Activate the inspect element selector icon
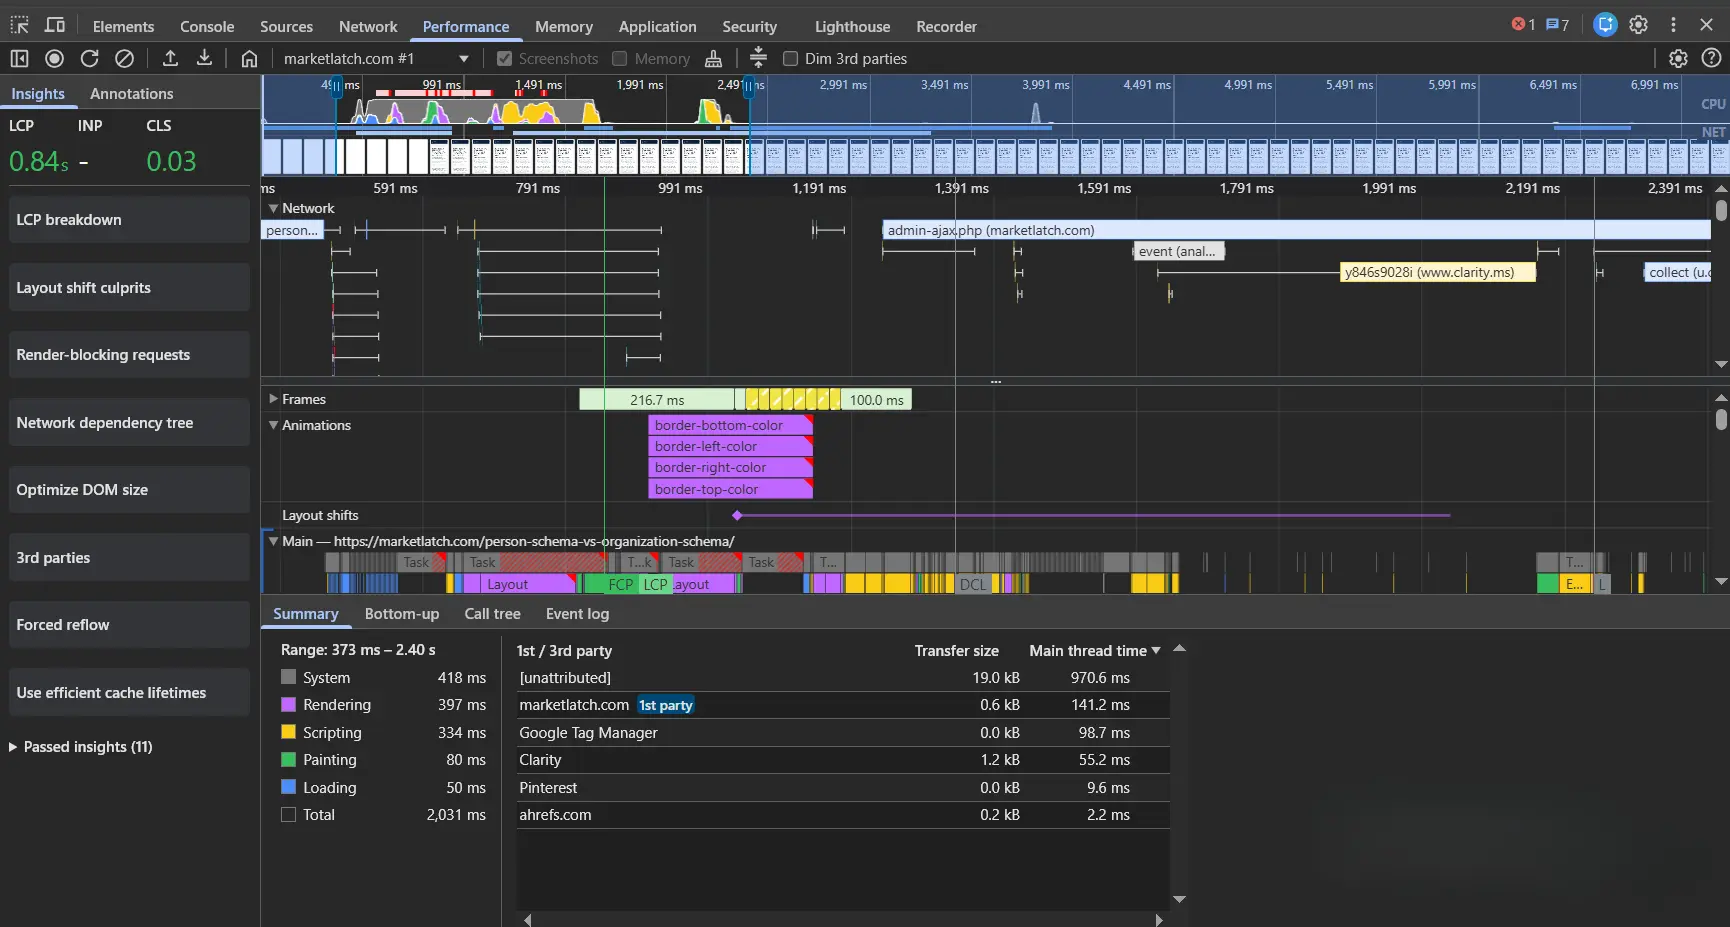Screen dimensions: 1730x927 [19, 25]
